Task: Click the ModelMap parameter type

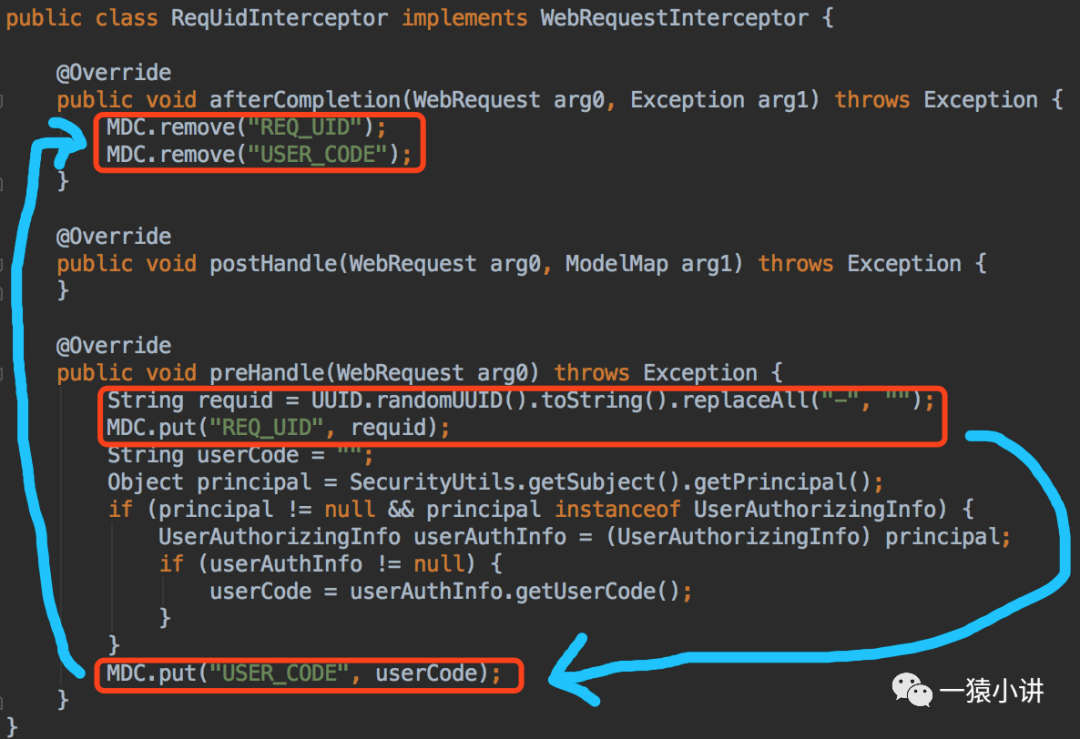Action: (x=616, y=264)
